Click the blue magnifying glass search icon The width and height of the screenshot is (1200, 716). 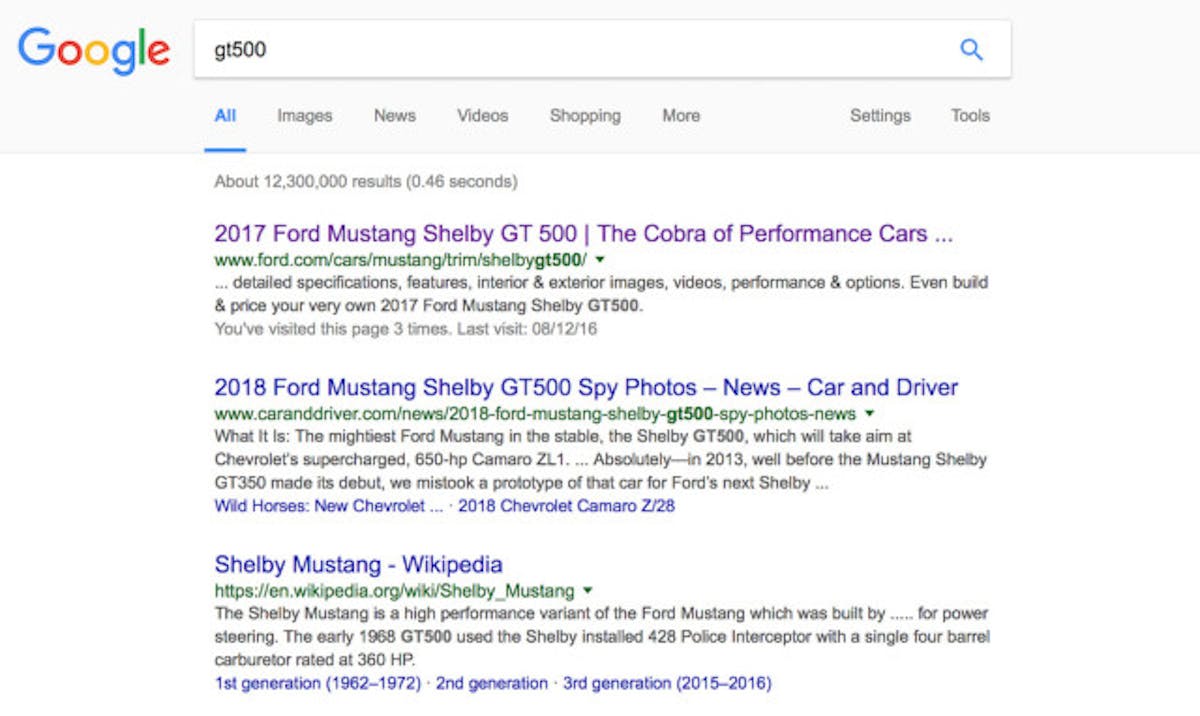[970, 47]
